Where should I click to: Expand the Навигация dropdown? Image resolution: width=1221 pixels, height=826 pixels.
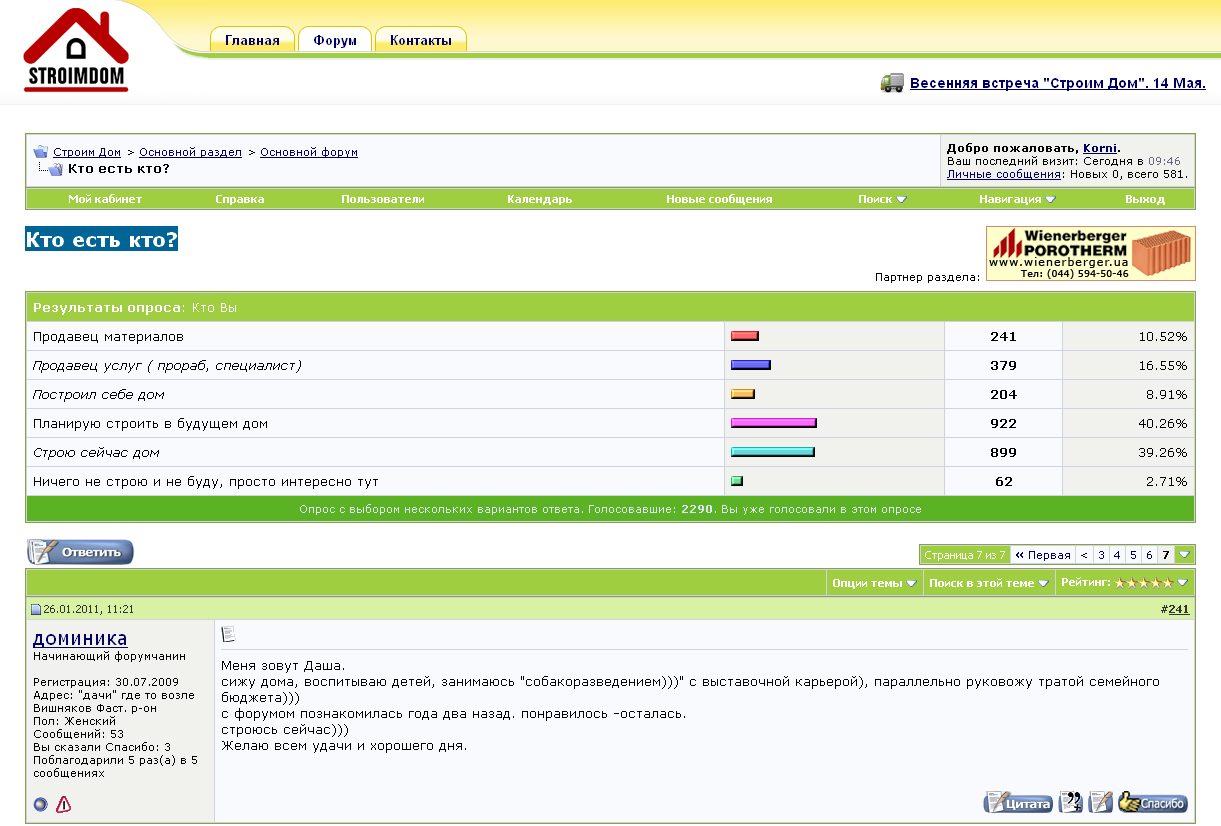coord(1017,199)
